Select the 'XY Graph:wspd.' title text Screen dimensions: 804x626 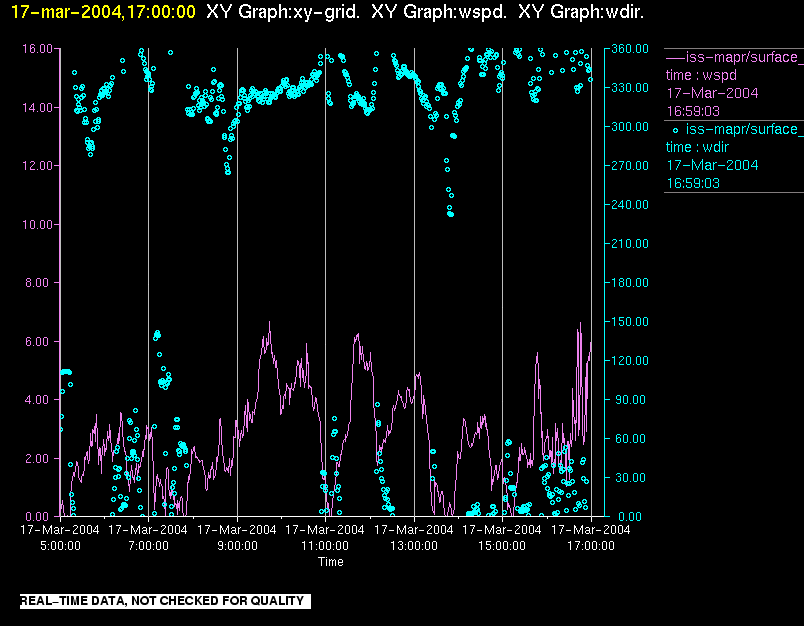[x=439, y=12]
